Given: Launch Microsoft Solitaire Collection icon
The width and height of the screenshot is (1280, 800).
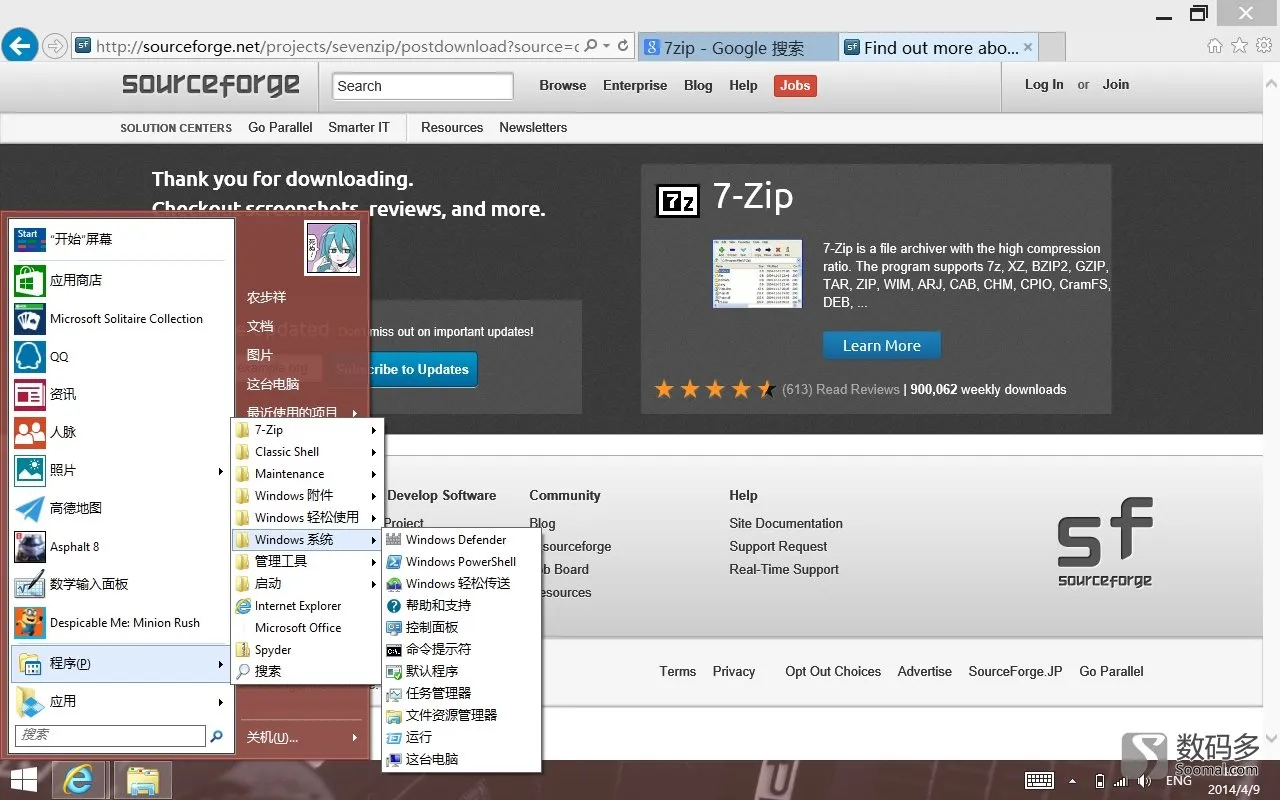Looking at the screenshot, I should [x=30, y=319].
